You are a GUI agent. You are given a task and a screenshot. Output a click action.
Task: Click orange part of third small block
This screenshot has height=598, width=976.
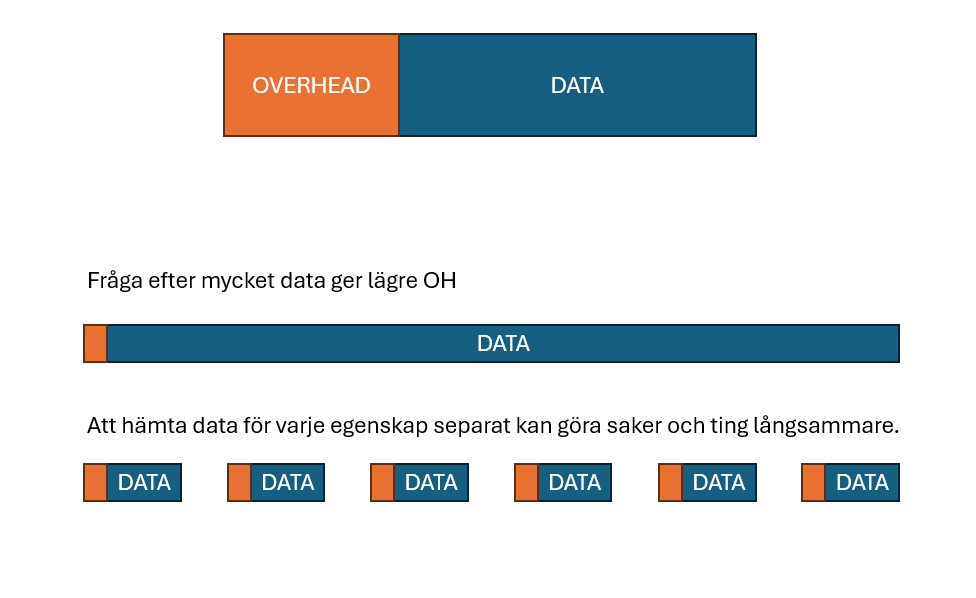382,482
